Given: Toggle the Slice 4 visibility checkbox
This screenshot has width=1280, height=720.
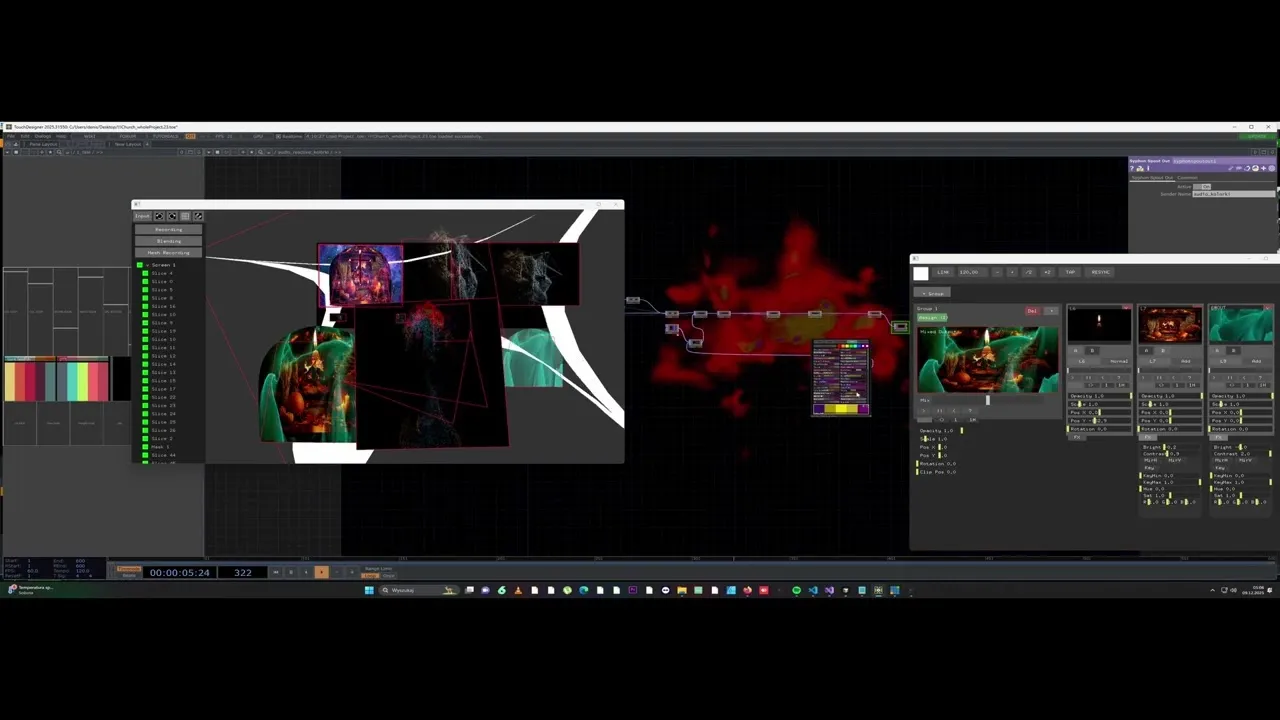Looking at the screenshot, I should [x=145, y=273].
